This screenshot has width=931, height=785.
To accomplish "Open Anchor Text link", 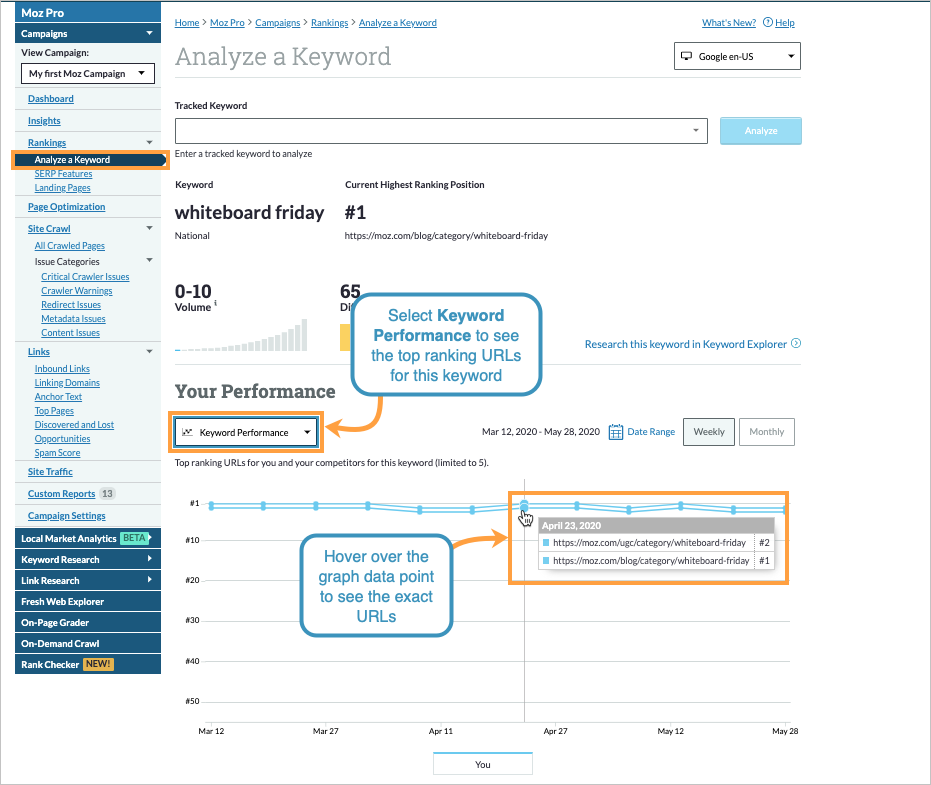I will (x=58, y=397).
